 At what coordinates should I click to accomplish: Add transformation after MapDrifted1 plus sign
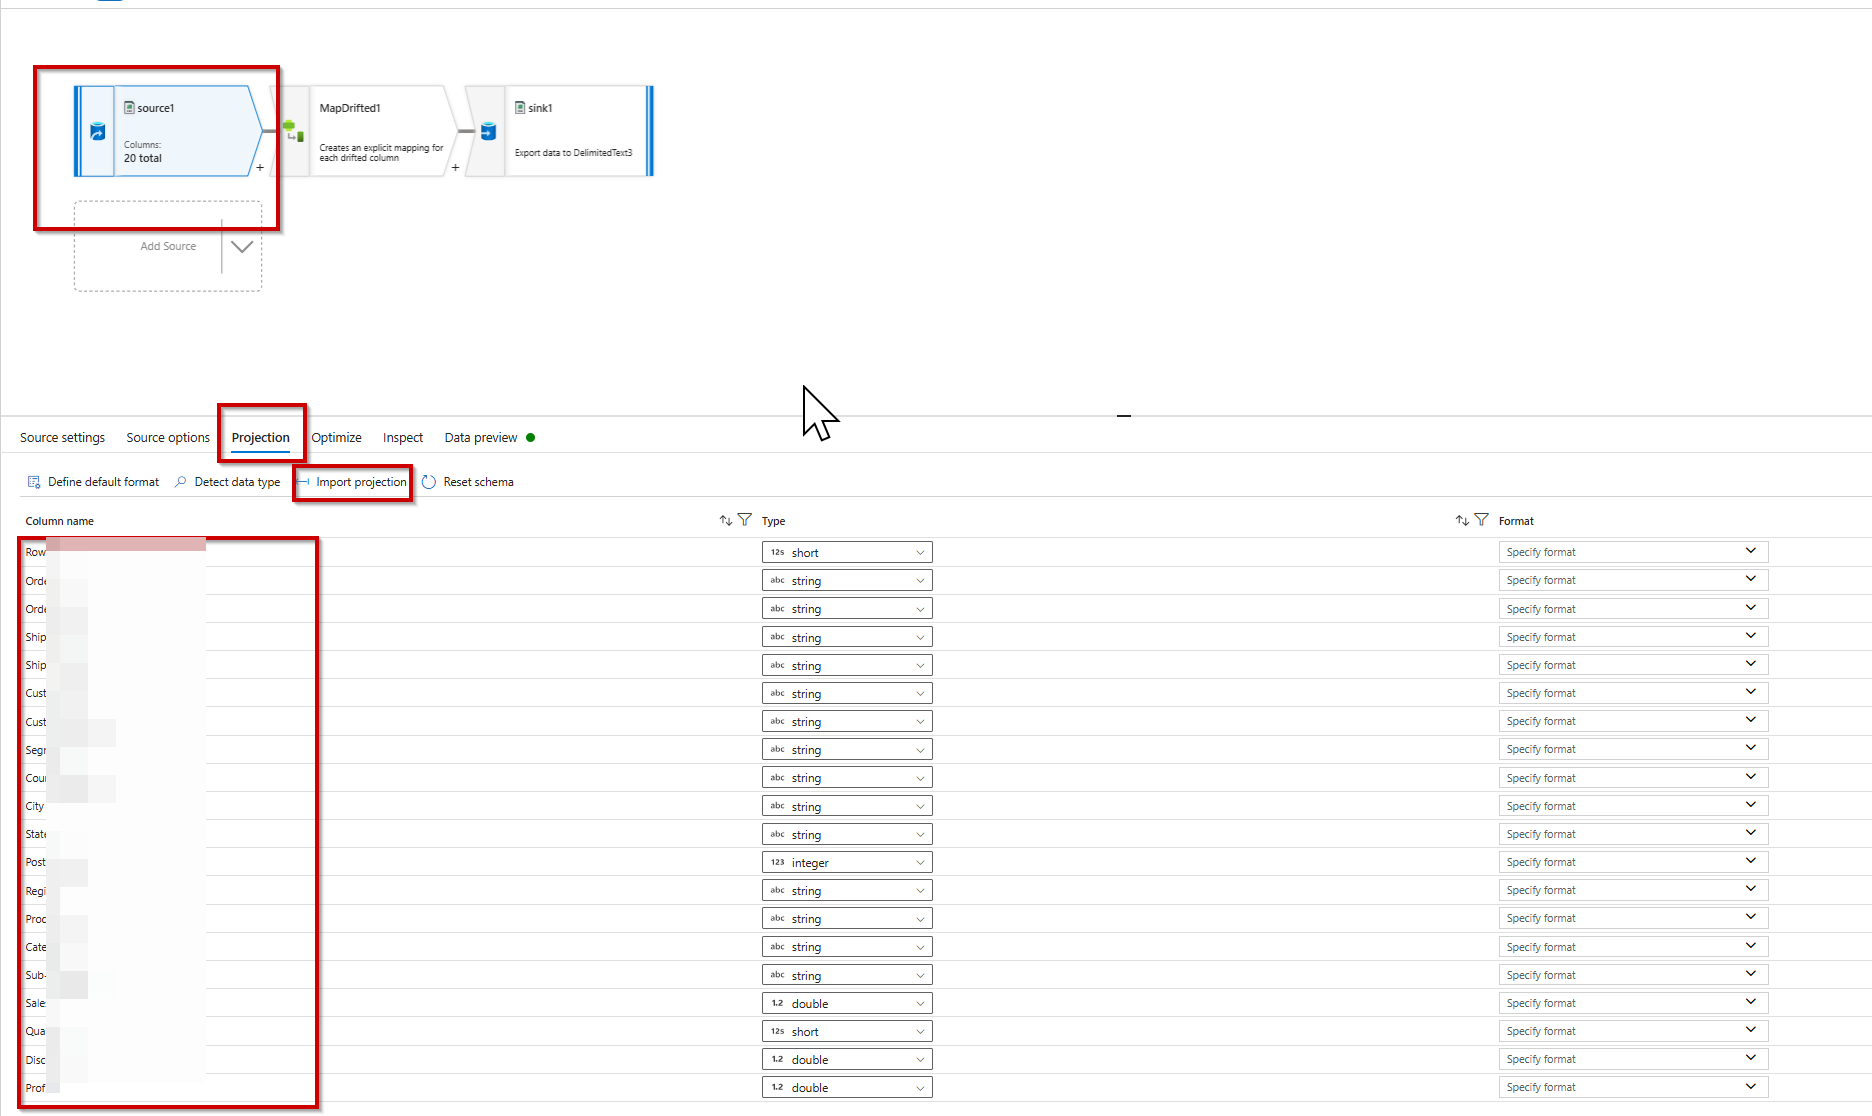pyautogui.click(x=455, y=167)
